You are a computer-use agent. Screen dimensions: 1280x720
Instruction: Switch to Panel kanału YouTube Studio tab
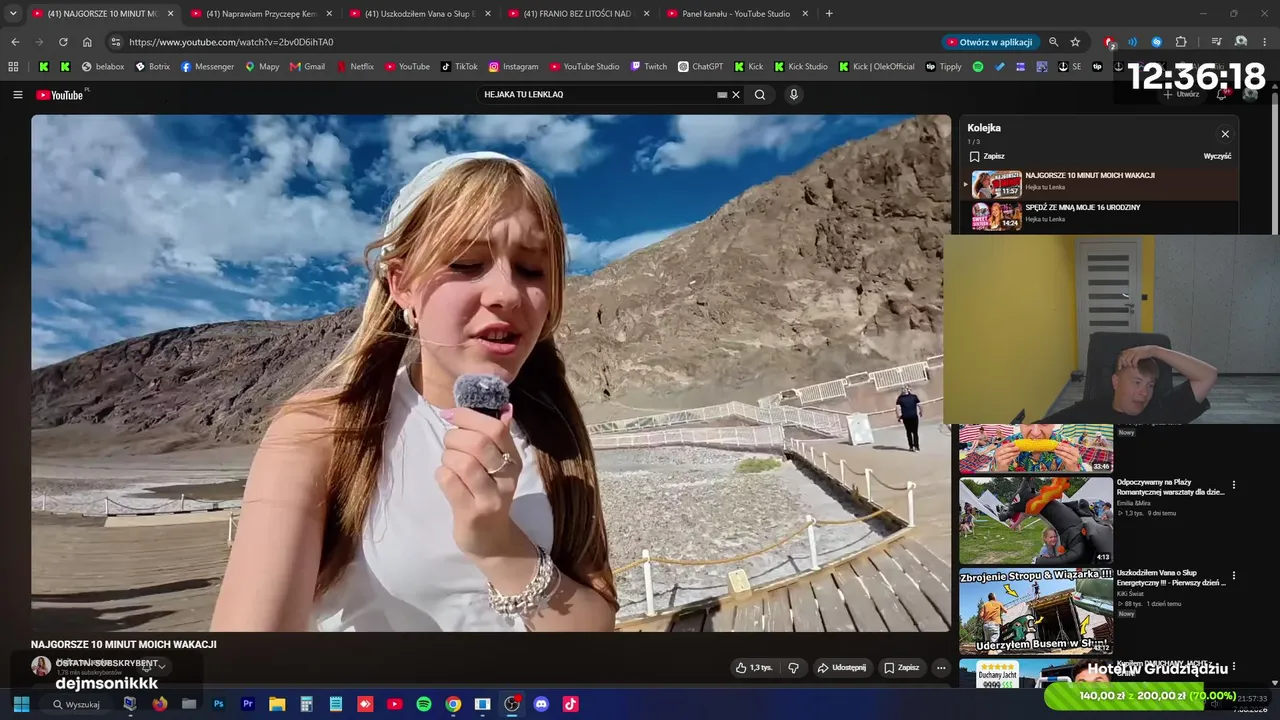click(736, 14)
